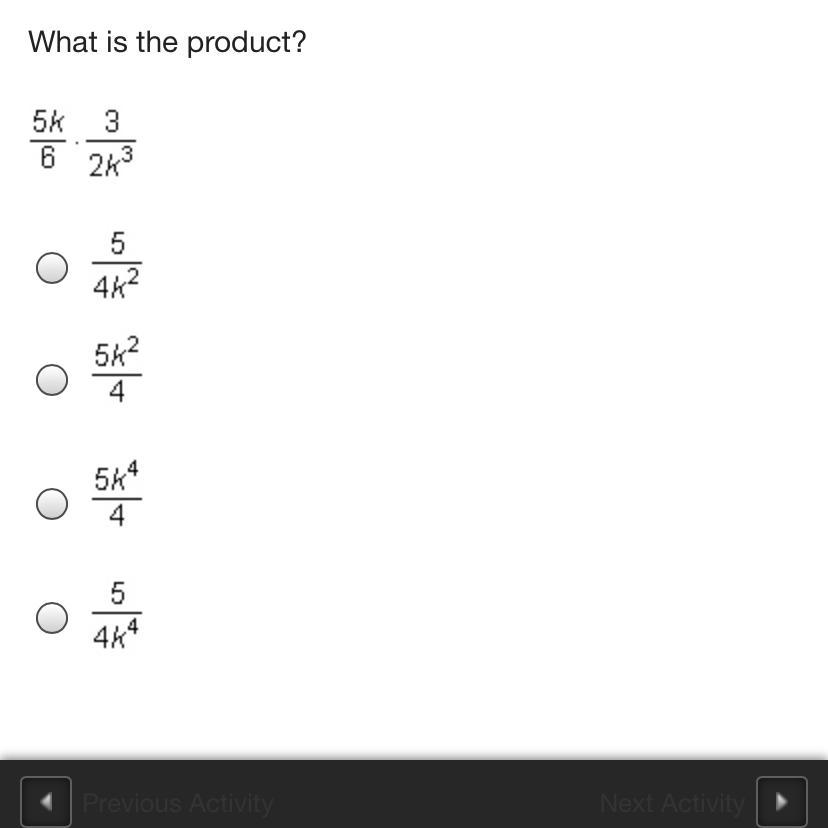Click the answer label 5k⁴ over 4
Viewport: 828px width, 828px height.
(x=117, y=494)
